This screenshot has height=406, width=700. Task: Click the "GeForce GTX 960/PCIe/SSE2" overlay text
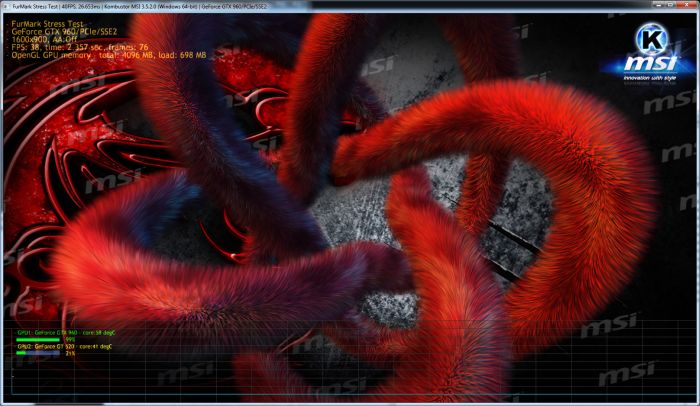(x=64, y=32)
